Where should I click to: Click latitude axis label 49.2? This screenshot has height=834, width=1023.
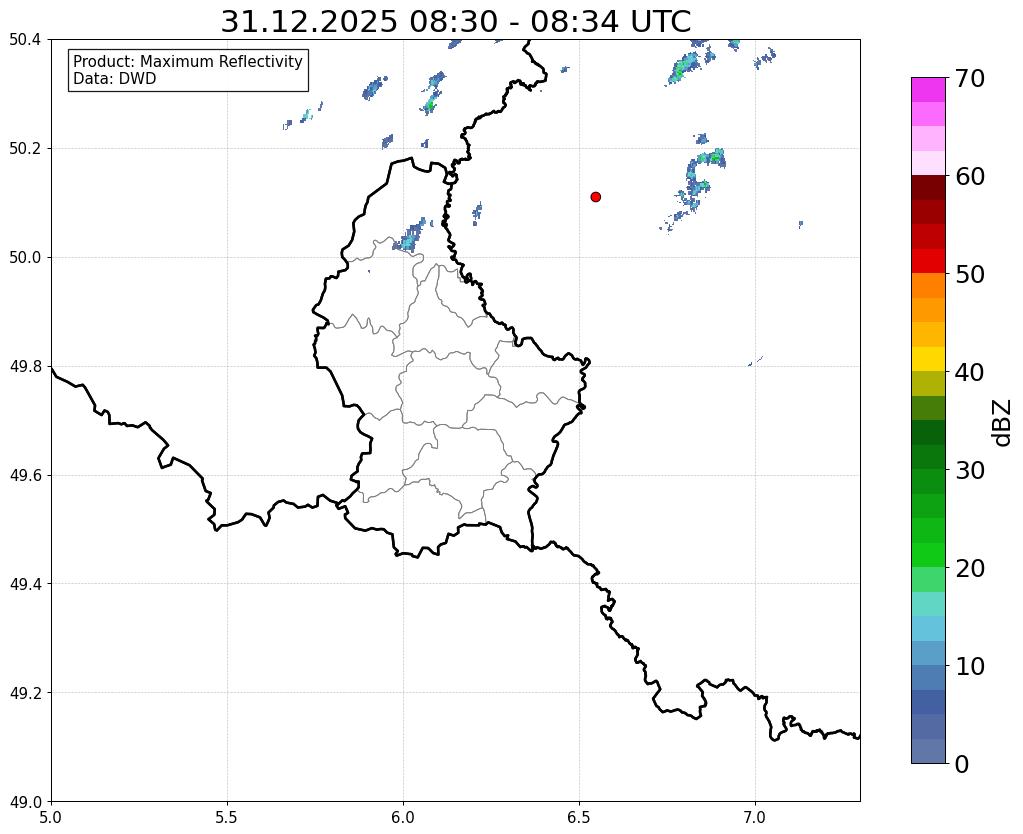[x=25, y=693]
